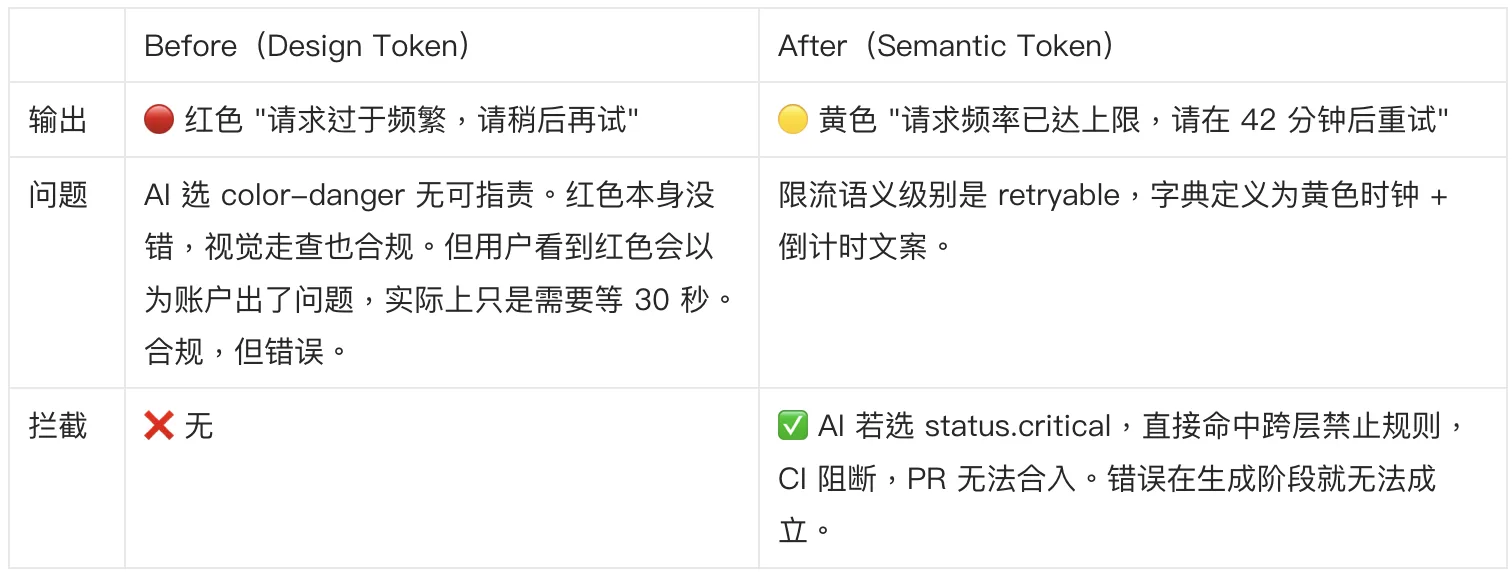Click the 无 text beside the red cross
Image resolution: width=1512 pixels, height=574 pixels.
click(199, 427)
